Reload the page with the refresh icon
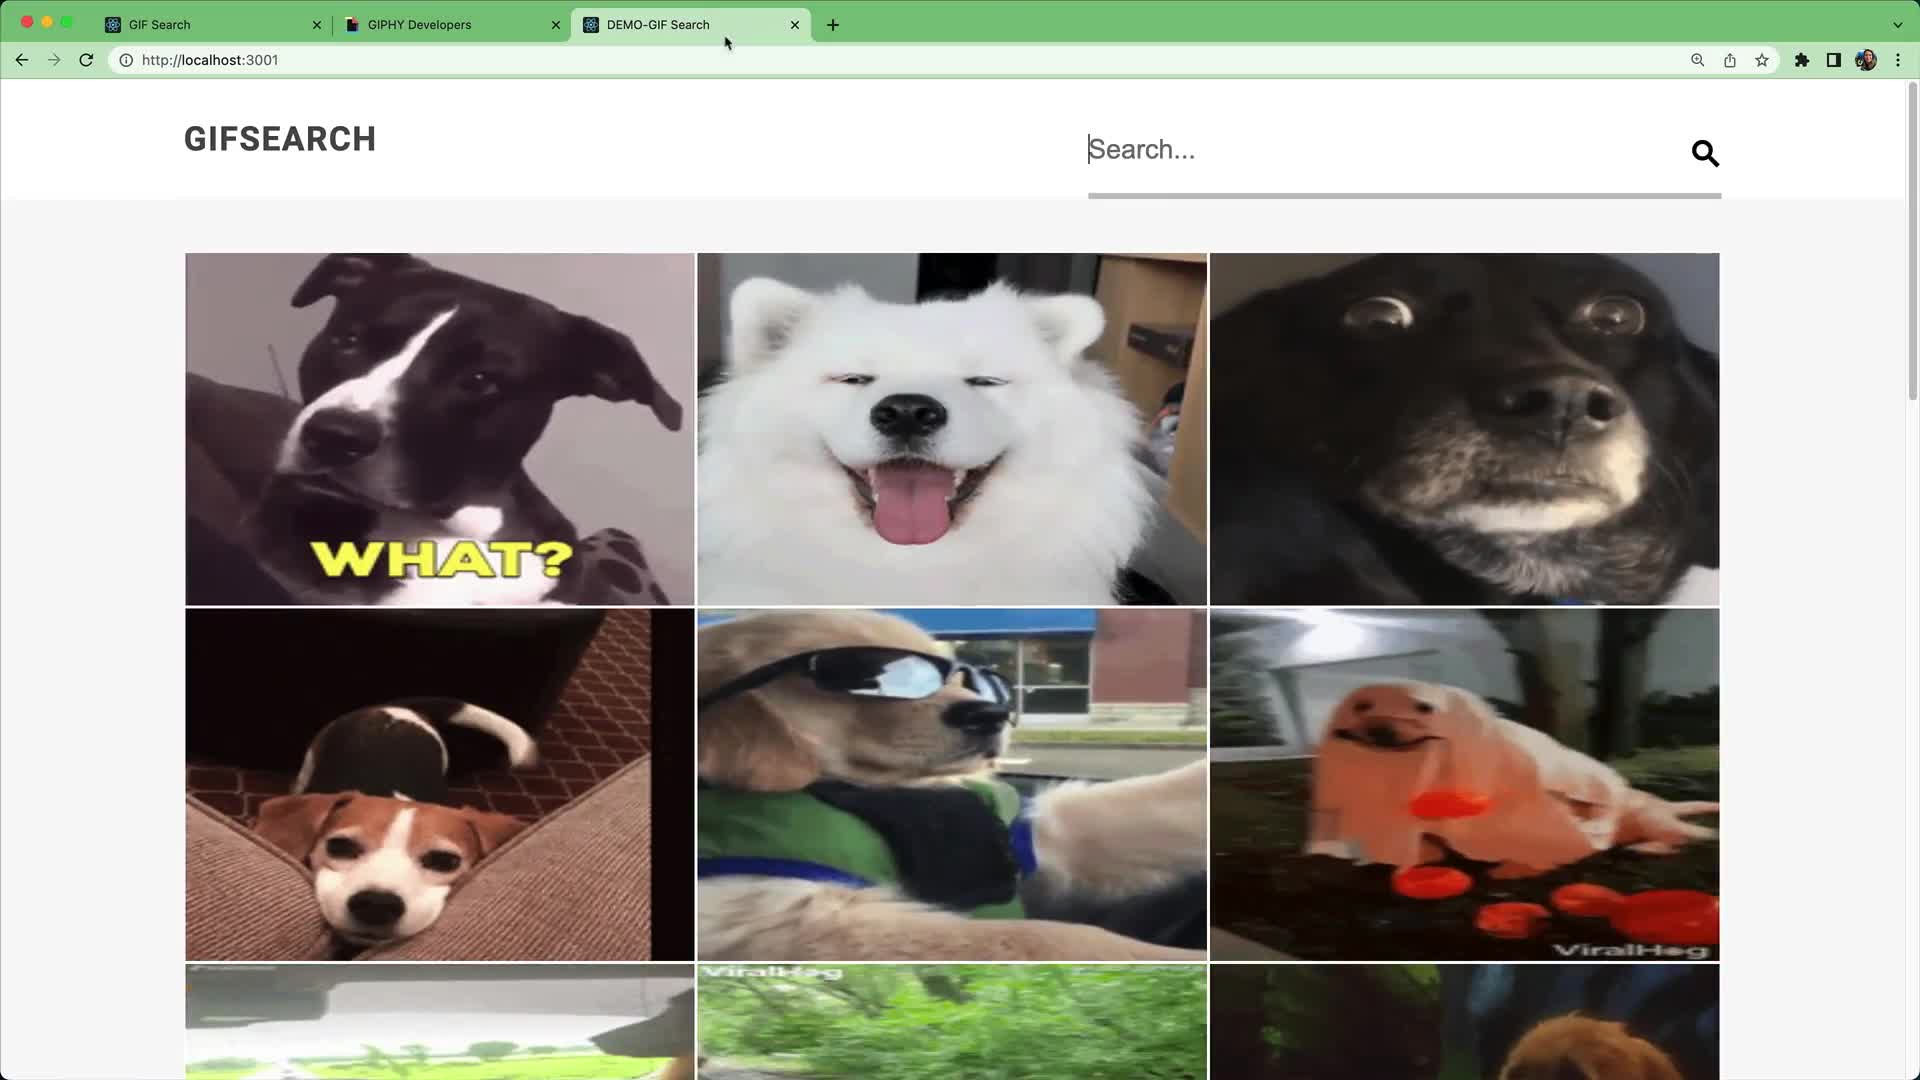 [x=86, y=60]
